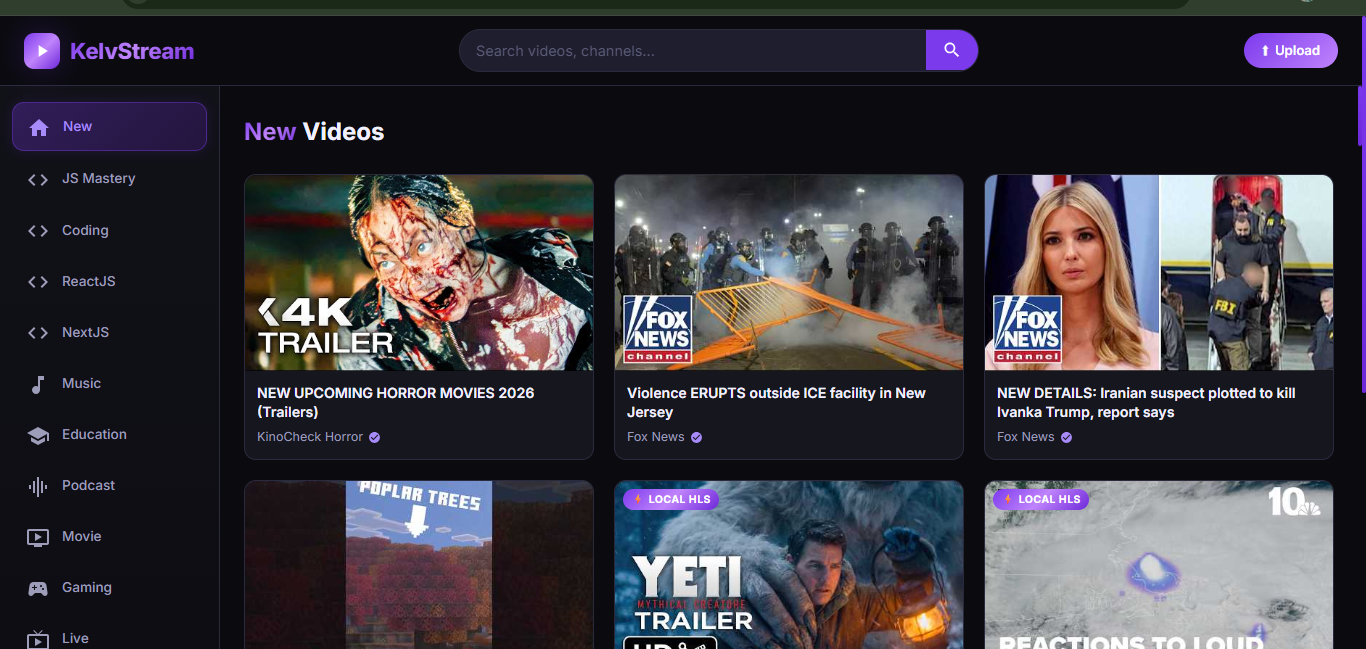Open the New category in sidebar
Viewport: 1366px width, 649px height.
pyautogui.click(x=109, y=127)
